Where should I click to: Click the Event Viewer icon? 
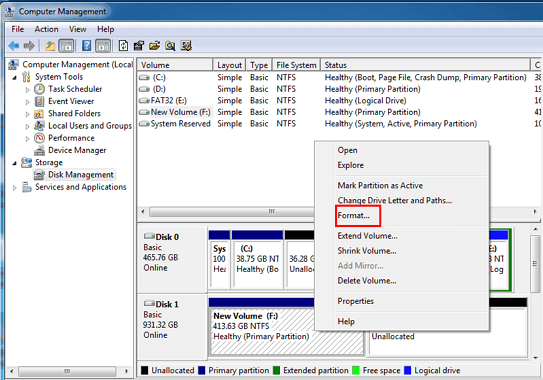coord(39,101)
